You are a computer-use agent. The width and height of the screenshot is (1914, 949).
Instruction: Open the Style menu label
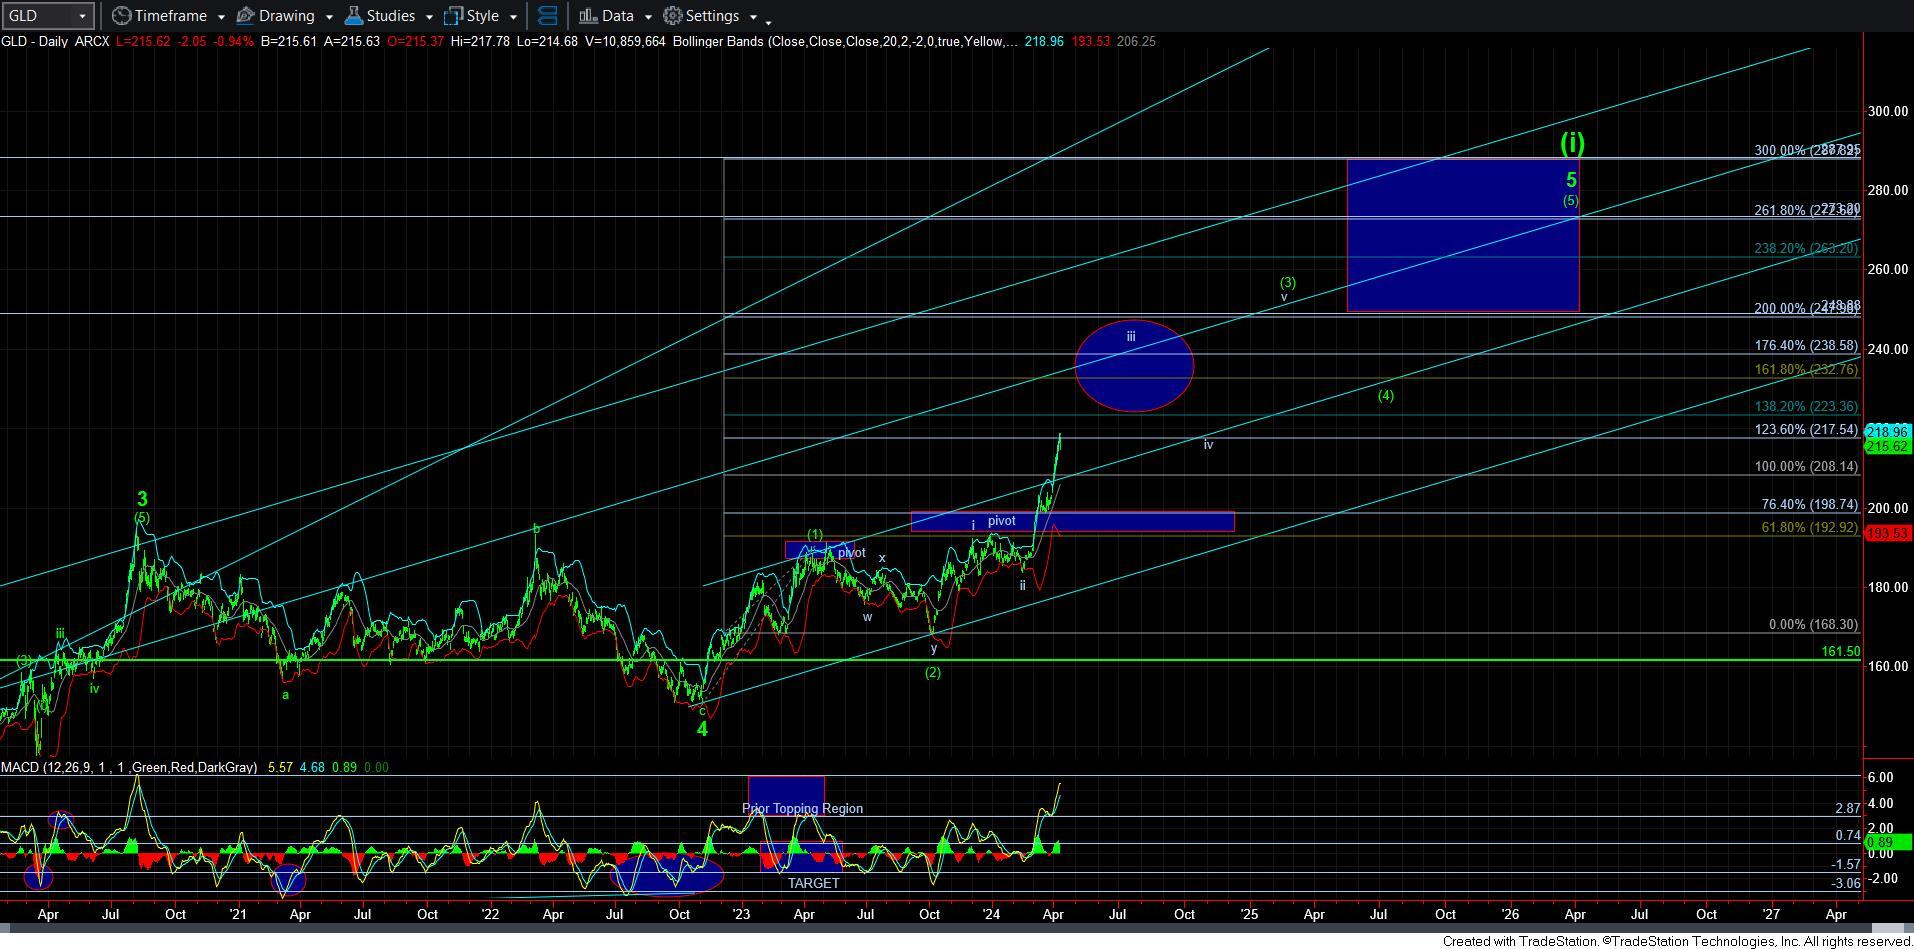[x=483, y=16]
